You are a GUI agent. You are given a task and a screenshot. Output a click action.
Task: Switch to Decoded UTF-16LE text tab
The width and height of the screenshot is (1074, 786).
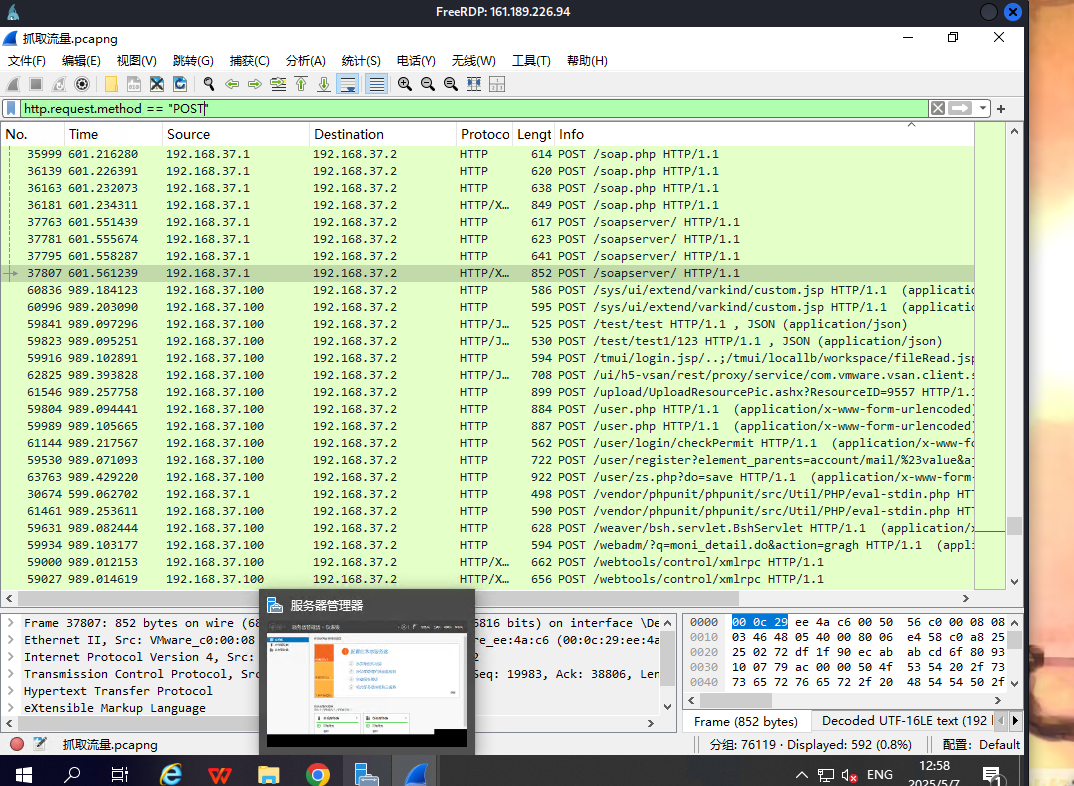[905, 721]
